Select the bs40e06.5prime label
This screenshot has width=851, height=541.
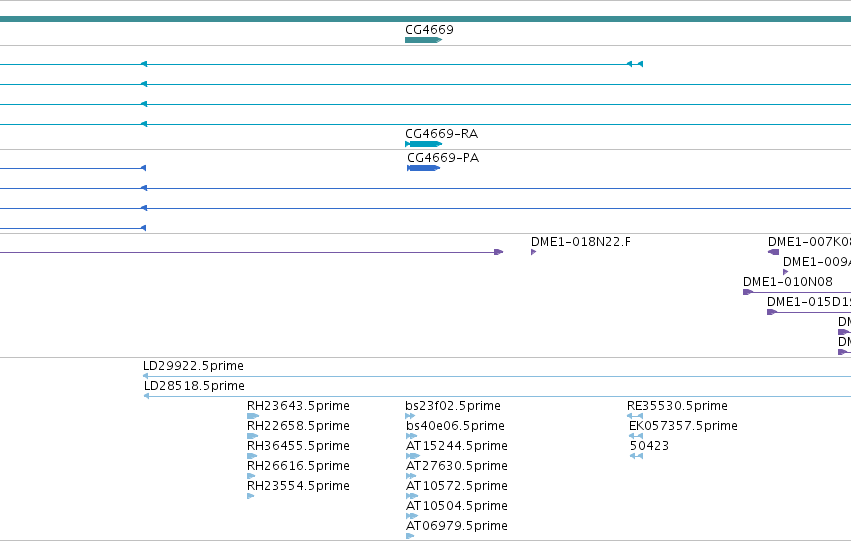455,426
